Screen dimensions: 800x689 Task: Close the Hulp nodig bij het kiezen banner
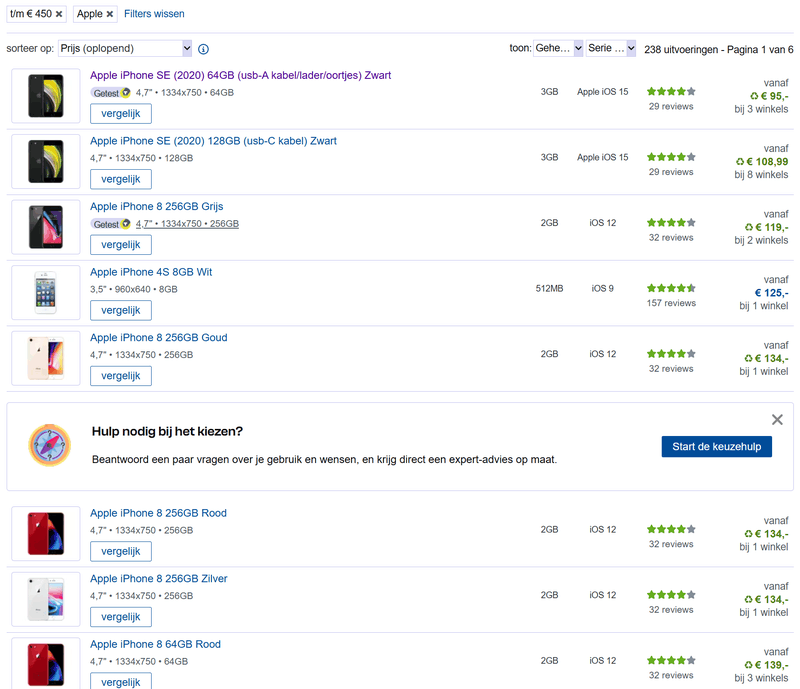coord(777,420)
